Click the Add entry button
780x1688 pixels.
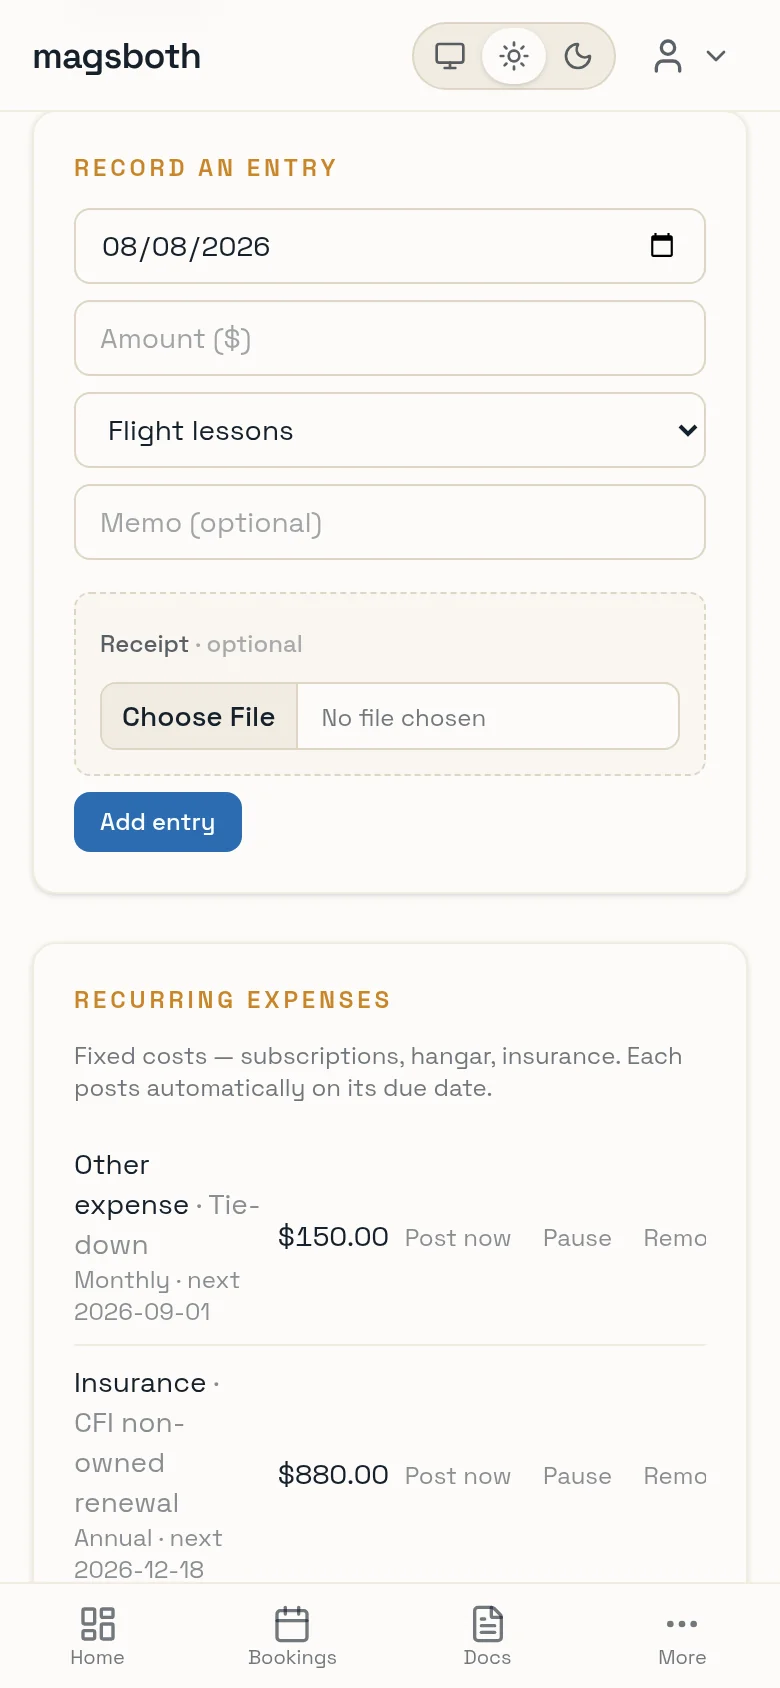click(x=158, y=822)
